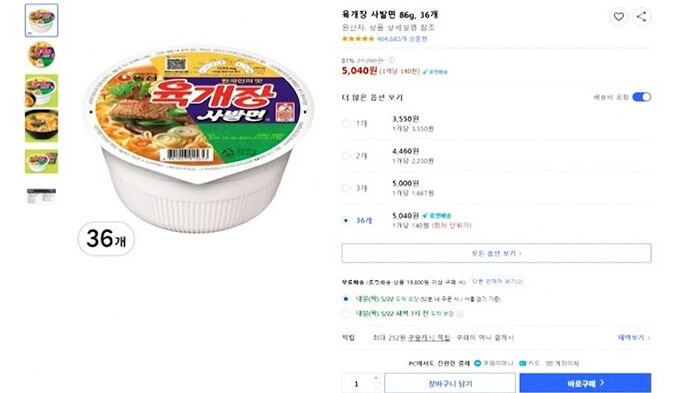This screenshot has width=699, height=393.
Task: Open the 404,683 product reviews link
Action: [x=402, y=39]
